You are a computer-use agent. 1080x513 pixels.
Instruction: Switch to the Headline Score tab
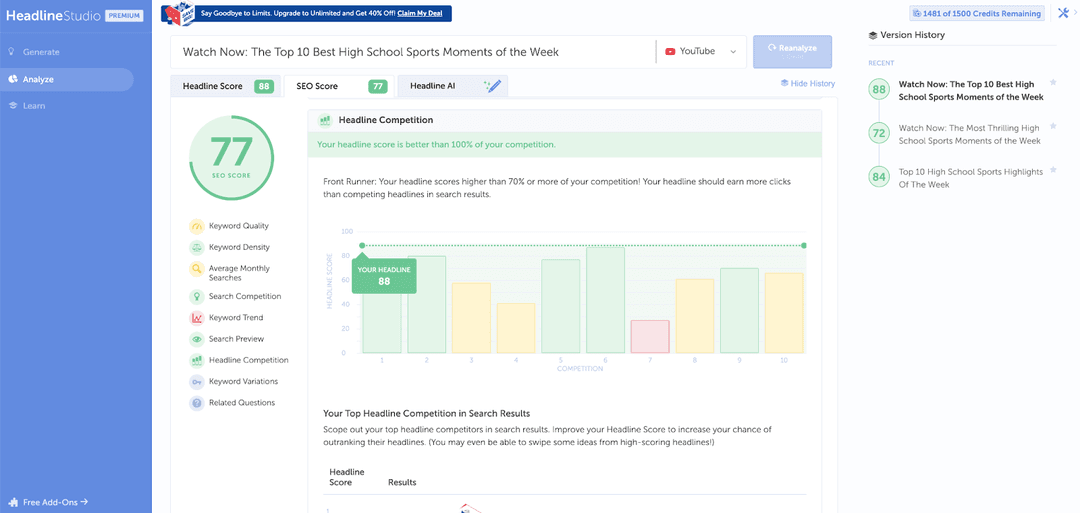[x=224, y=87]
